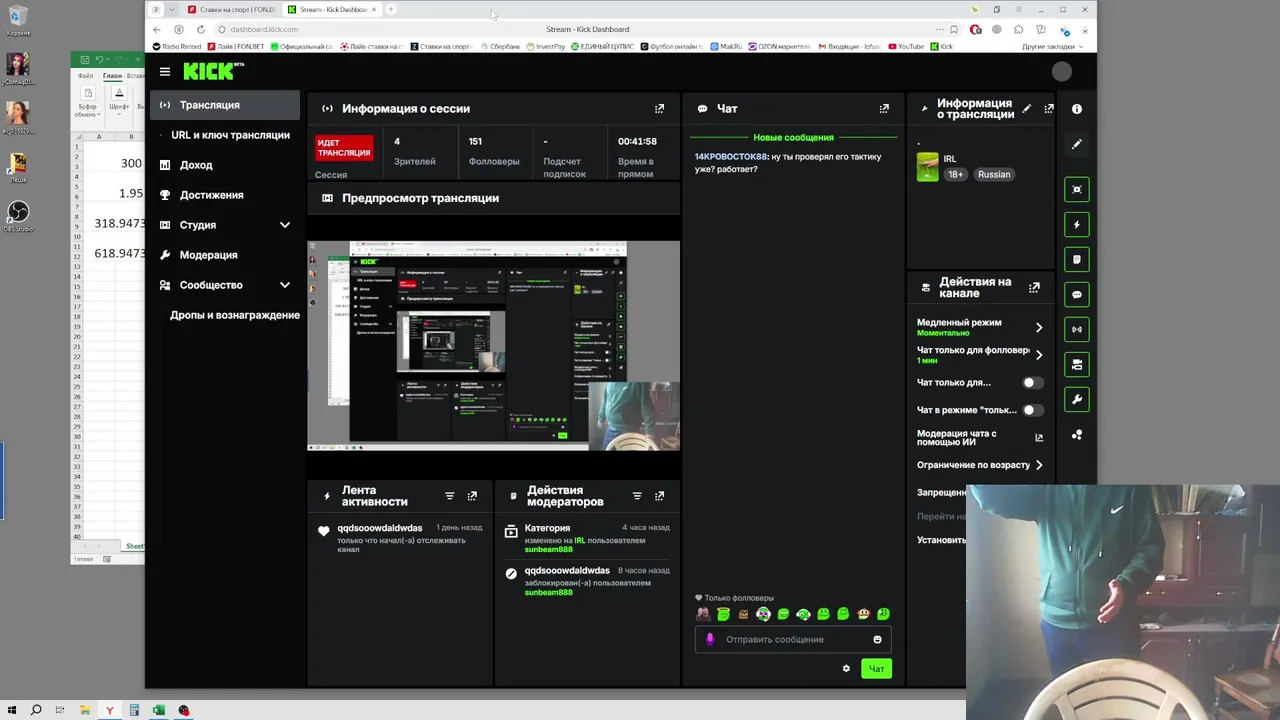This screenshot has width=1280, height=720.
Task: Click the Отправить сообщение input field
Action: tap(792, 640)
